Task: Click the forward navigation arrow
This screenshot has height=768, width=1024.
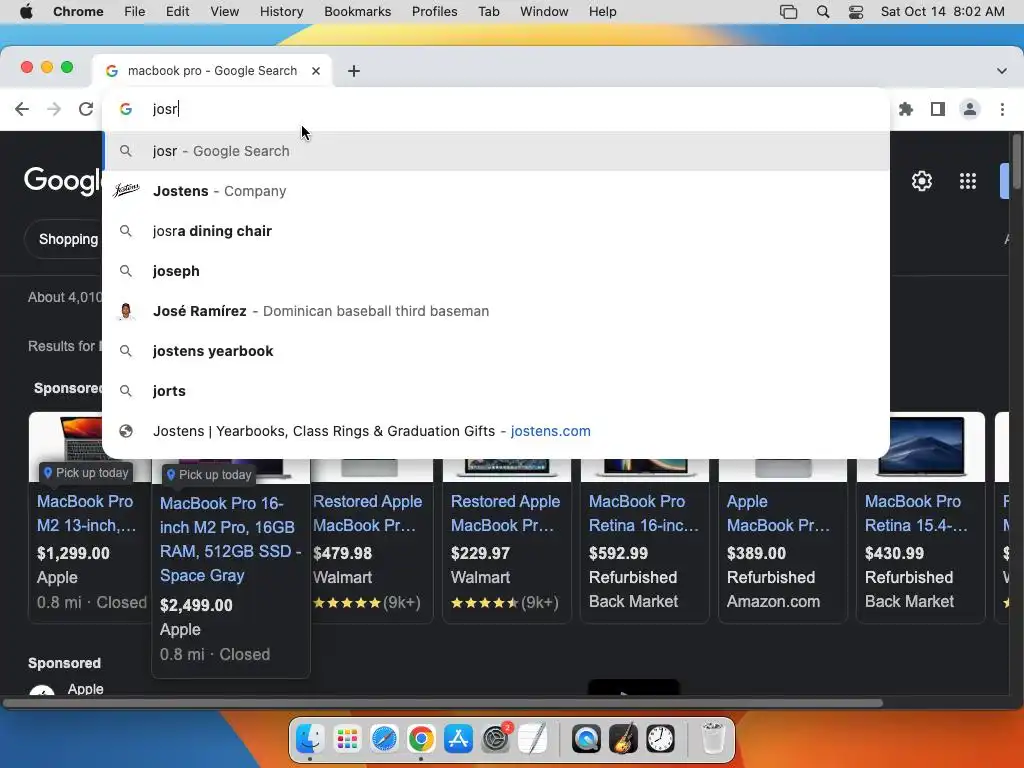Action: (54, 109)
